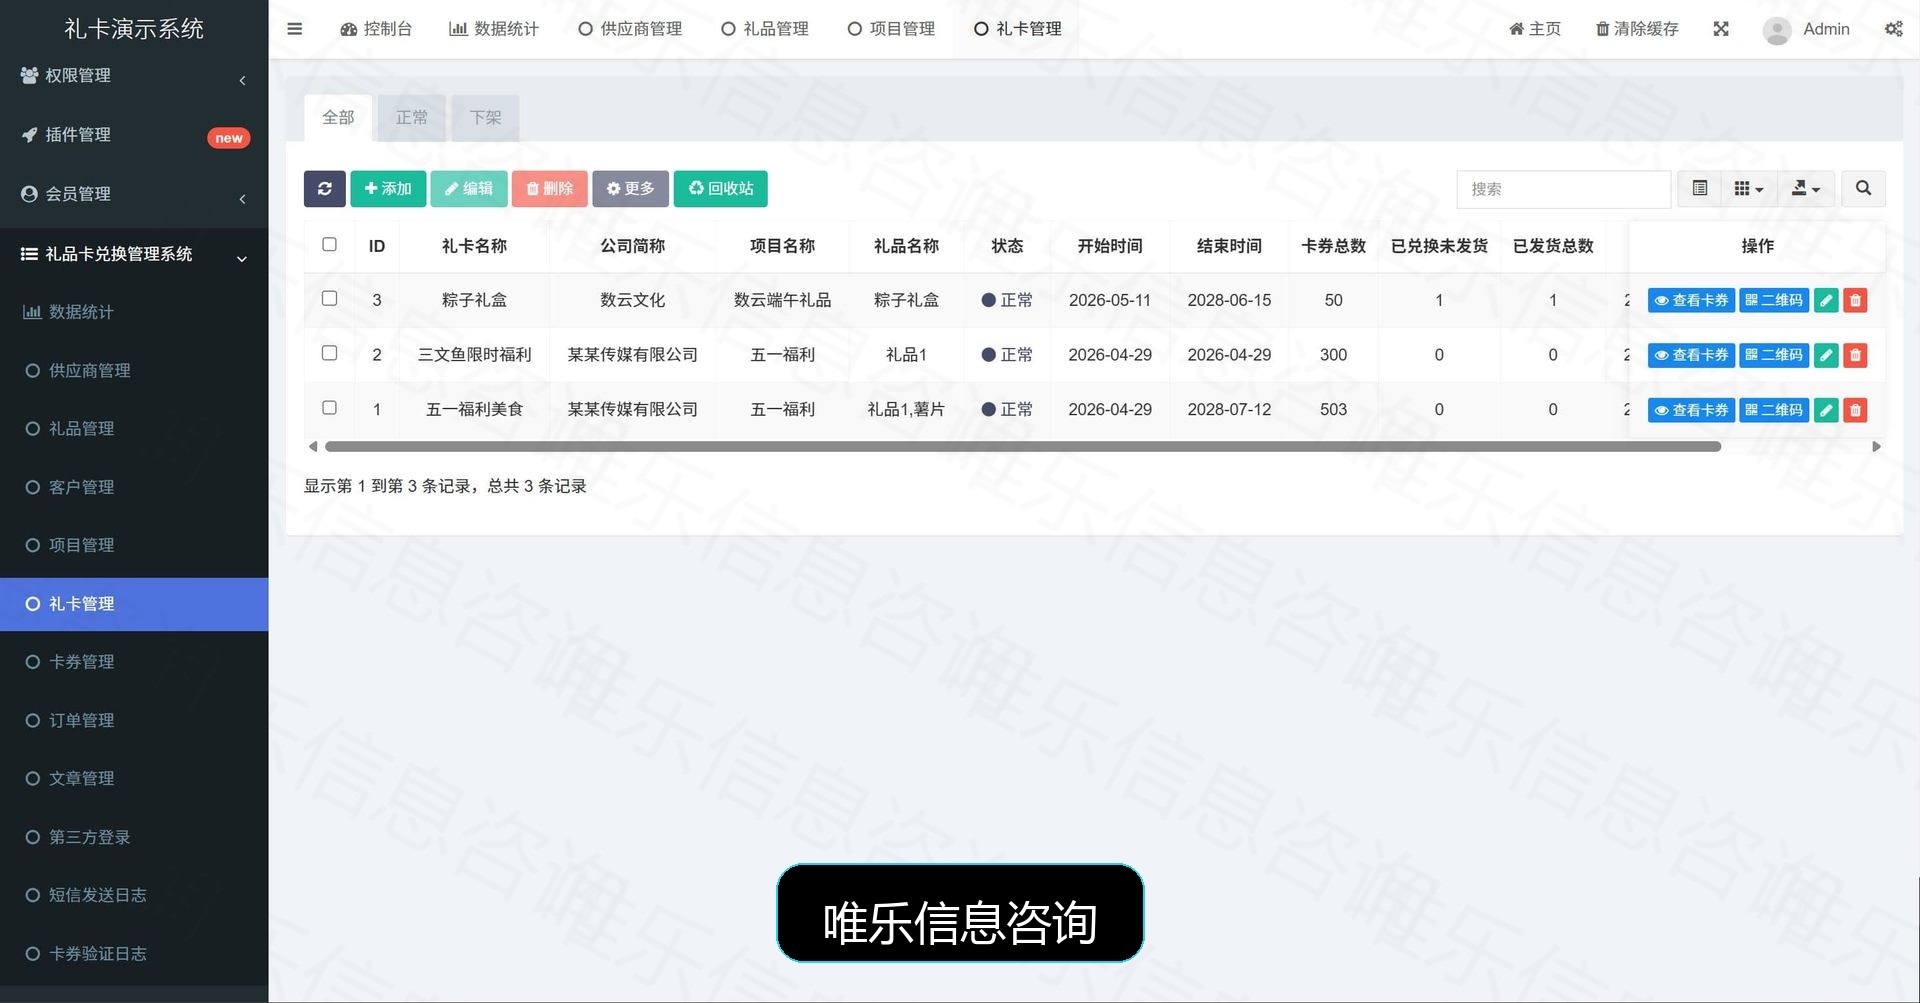This screenshot has height=1003, width=1920.
Task: Check the checkbox for row ID 2
Action: [x=329, y=353]
